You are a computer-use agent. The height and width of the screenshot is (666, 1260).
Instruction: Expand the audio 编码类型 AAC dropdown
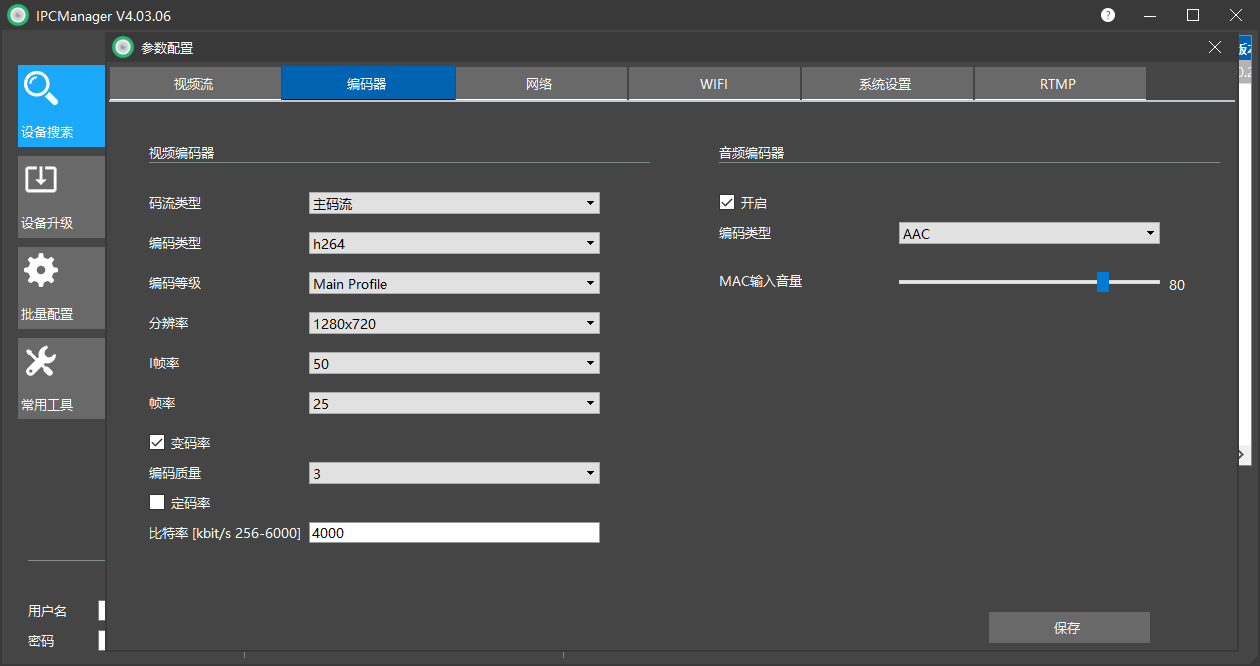click(1029, 233)
